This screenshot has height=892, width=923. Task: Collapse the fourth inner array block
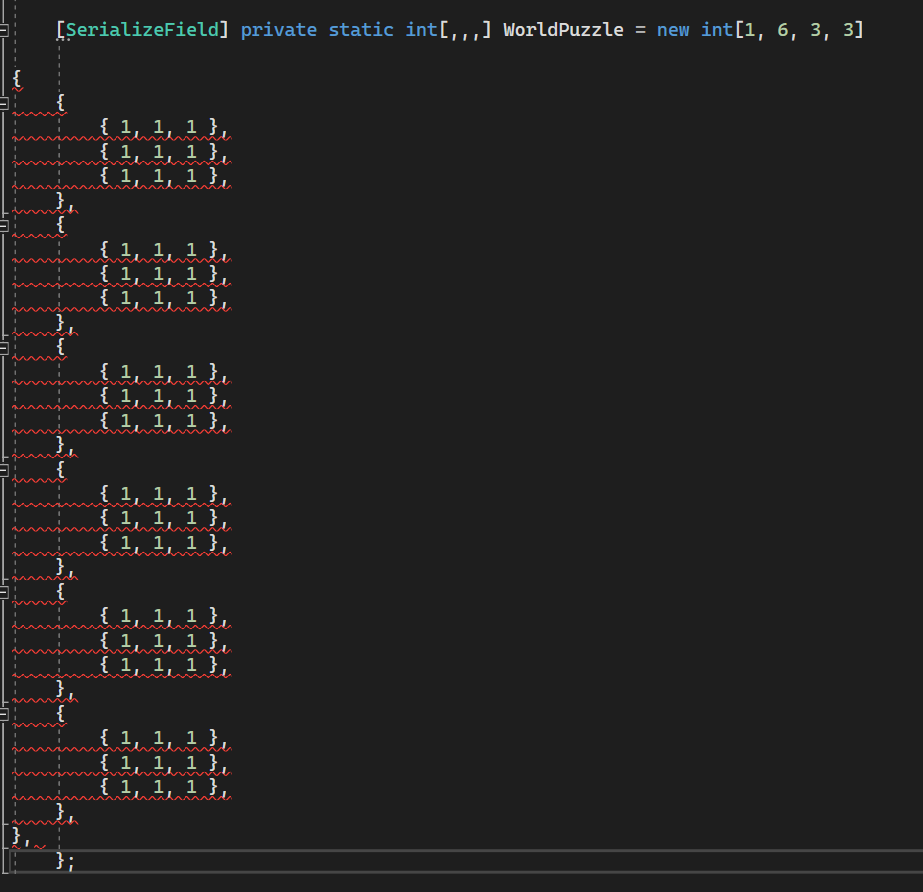(x=4, y=468)
